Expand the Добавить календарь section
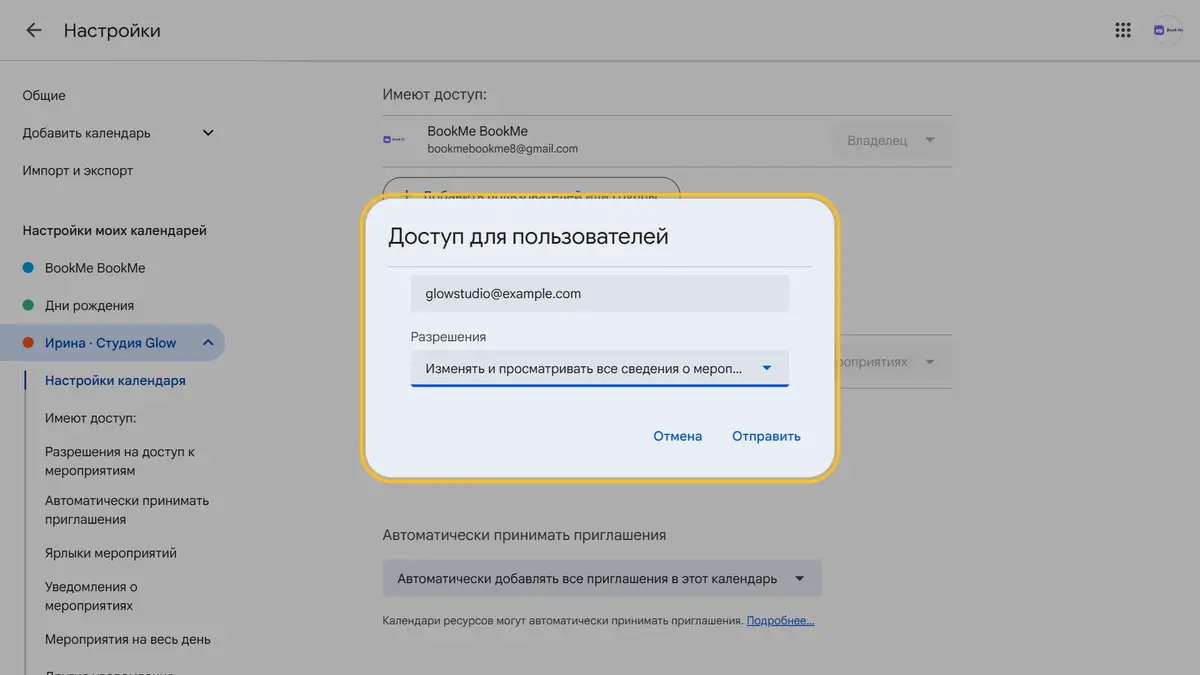The height and width of the screenshot is (675, 1200). pyautogui.click(x=208, y=133)
